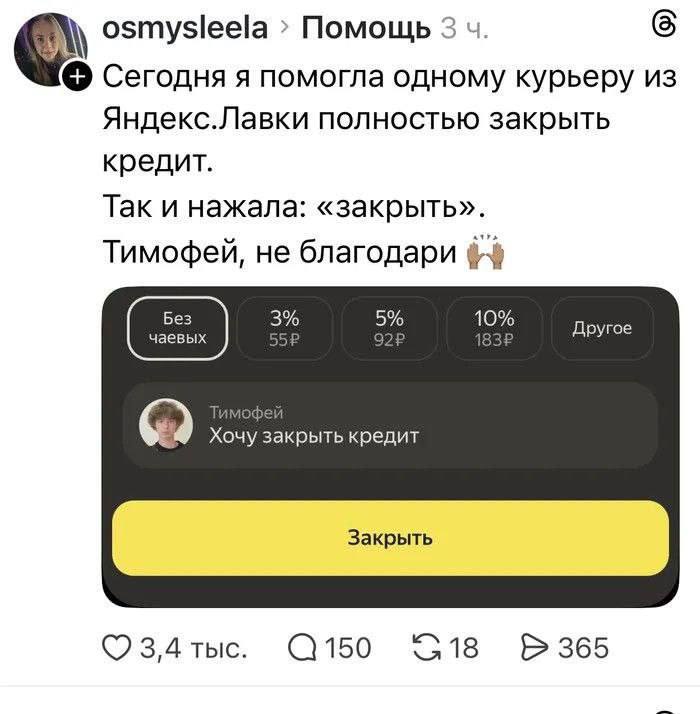700x714 pixels.
Task: Follow osmysleela with the plus badge
Action: (x=77, y=77)
